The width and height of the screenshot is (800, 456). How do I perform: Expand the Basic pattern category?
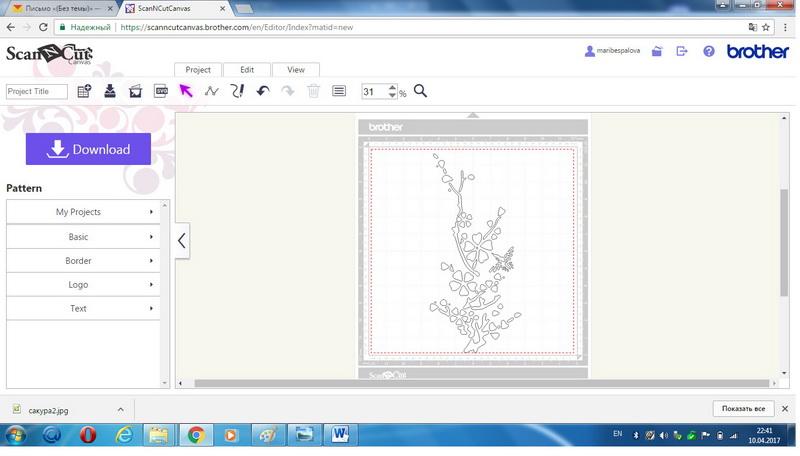(83, 237)
